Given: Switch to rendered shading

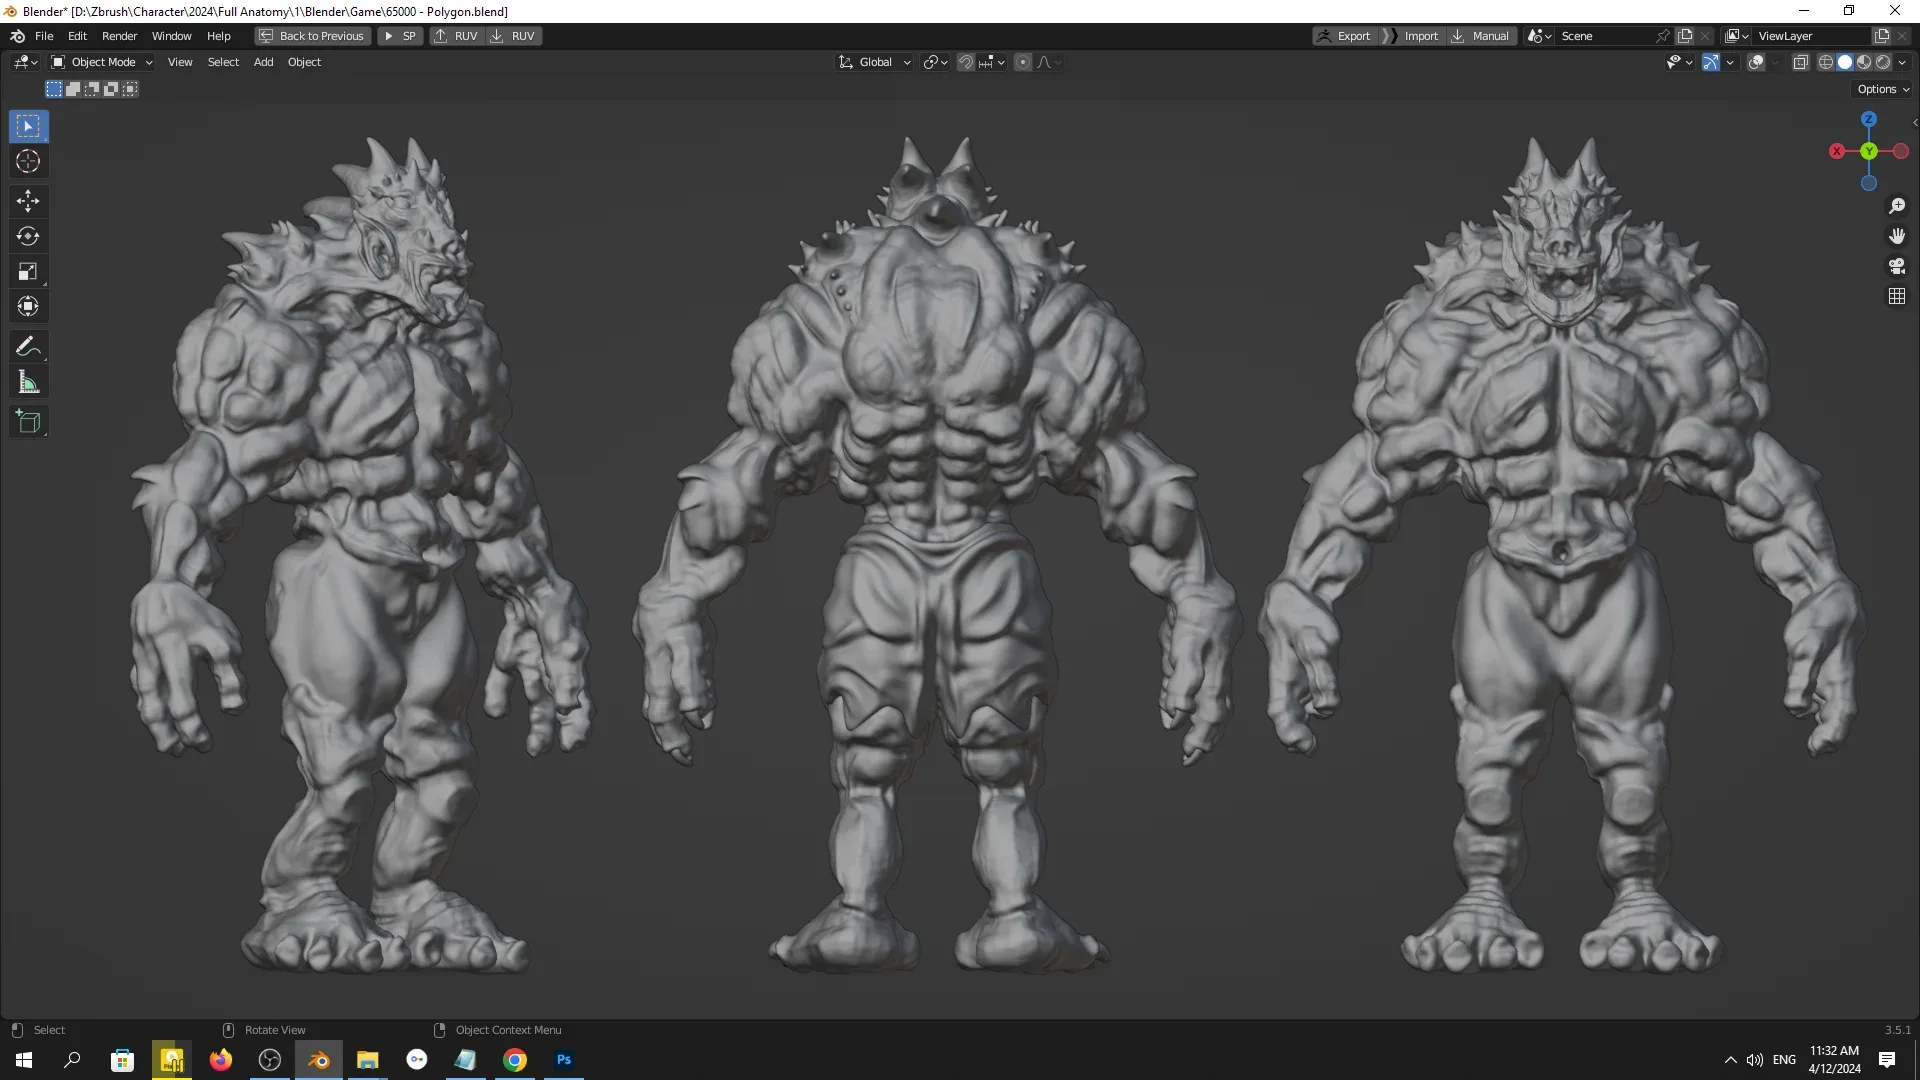Looking at the screenshot, I should (x=1883, y=62).
